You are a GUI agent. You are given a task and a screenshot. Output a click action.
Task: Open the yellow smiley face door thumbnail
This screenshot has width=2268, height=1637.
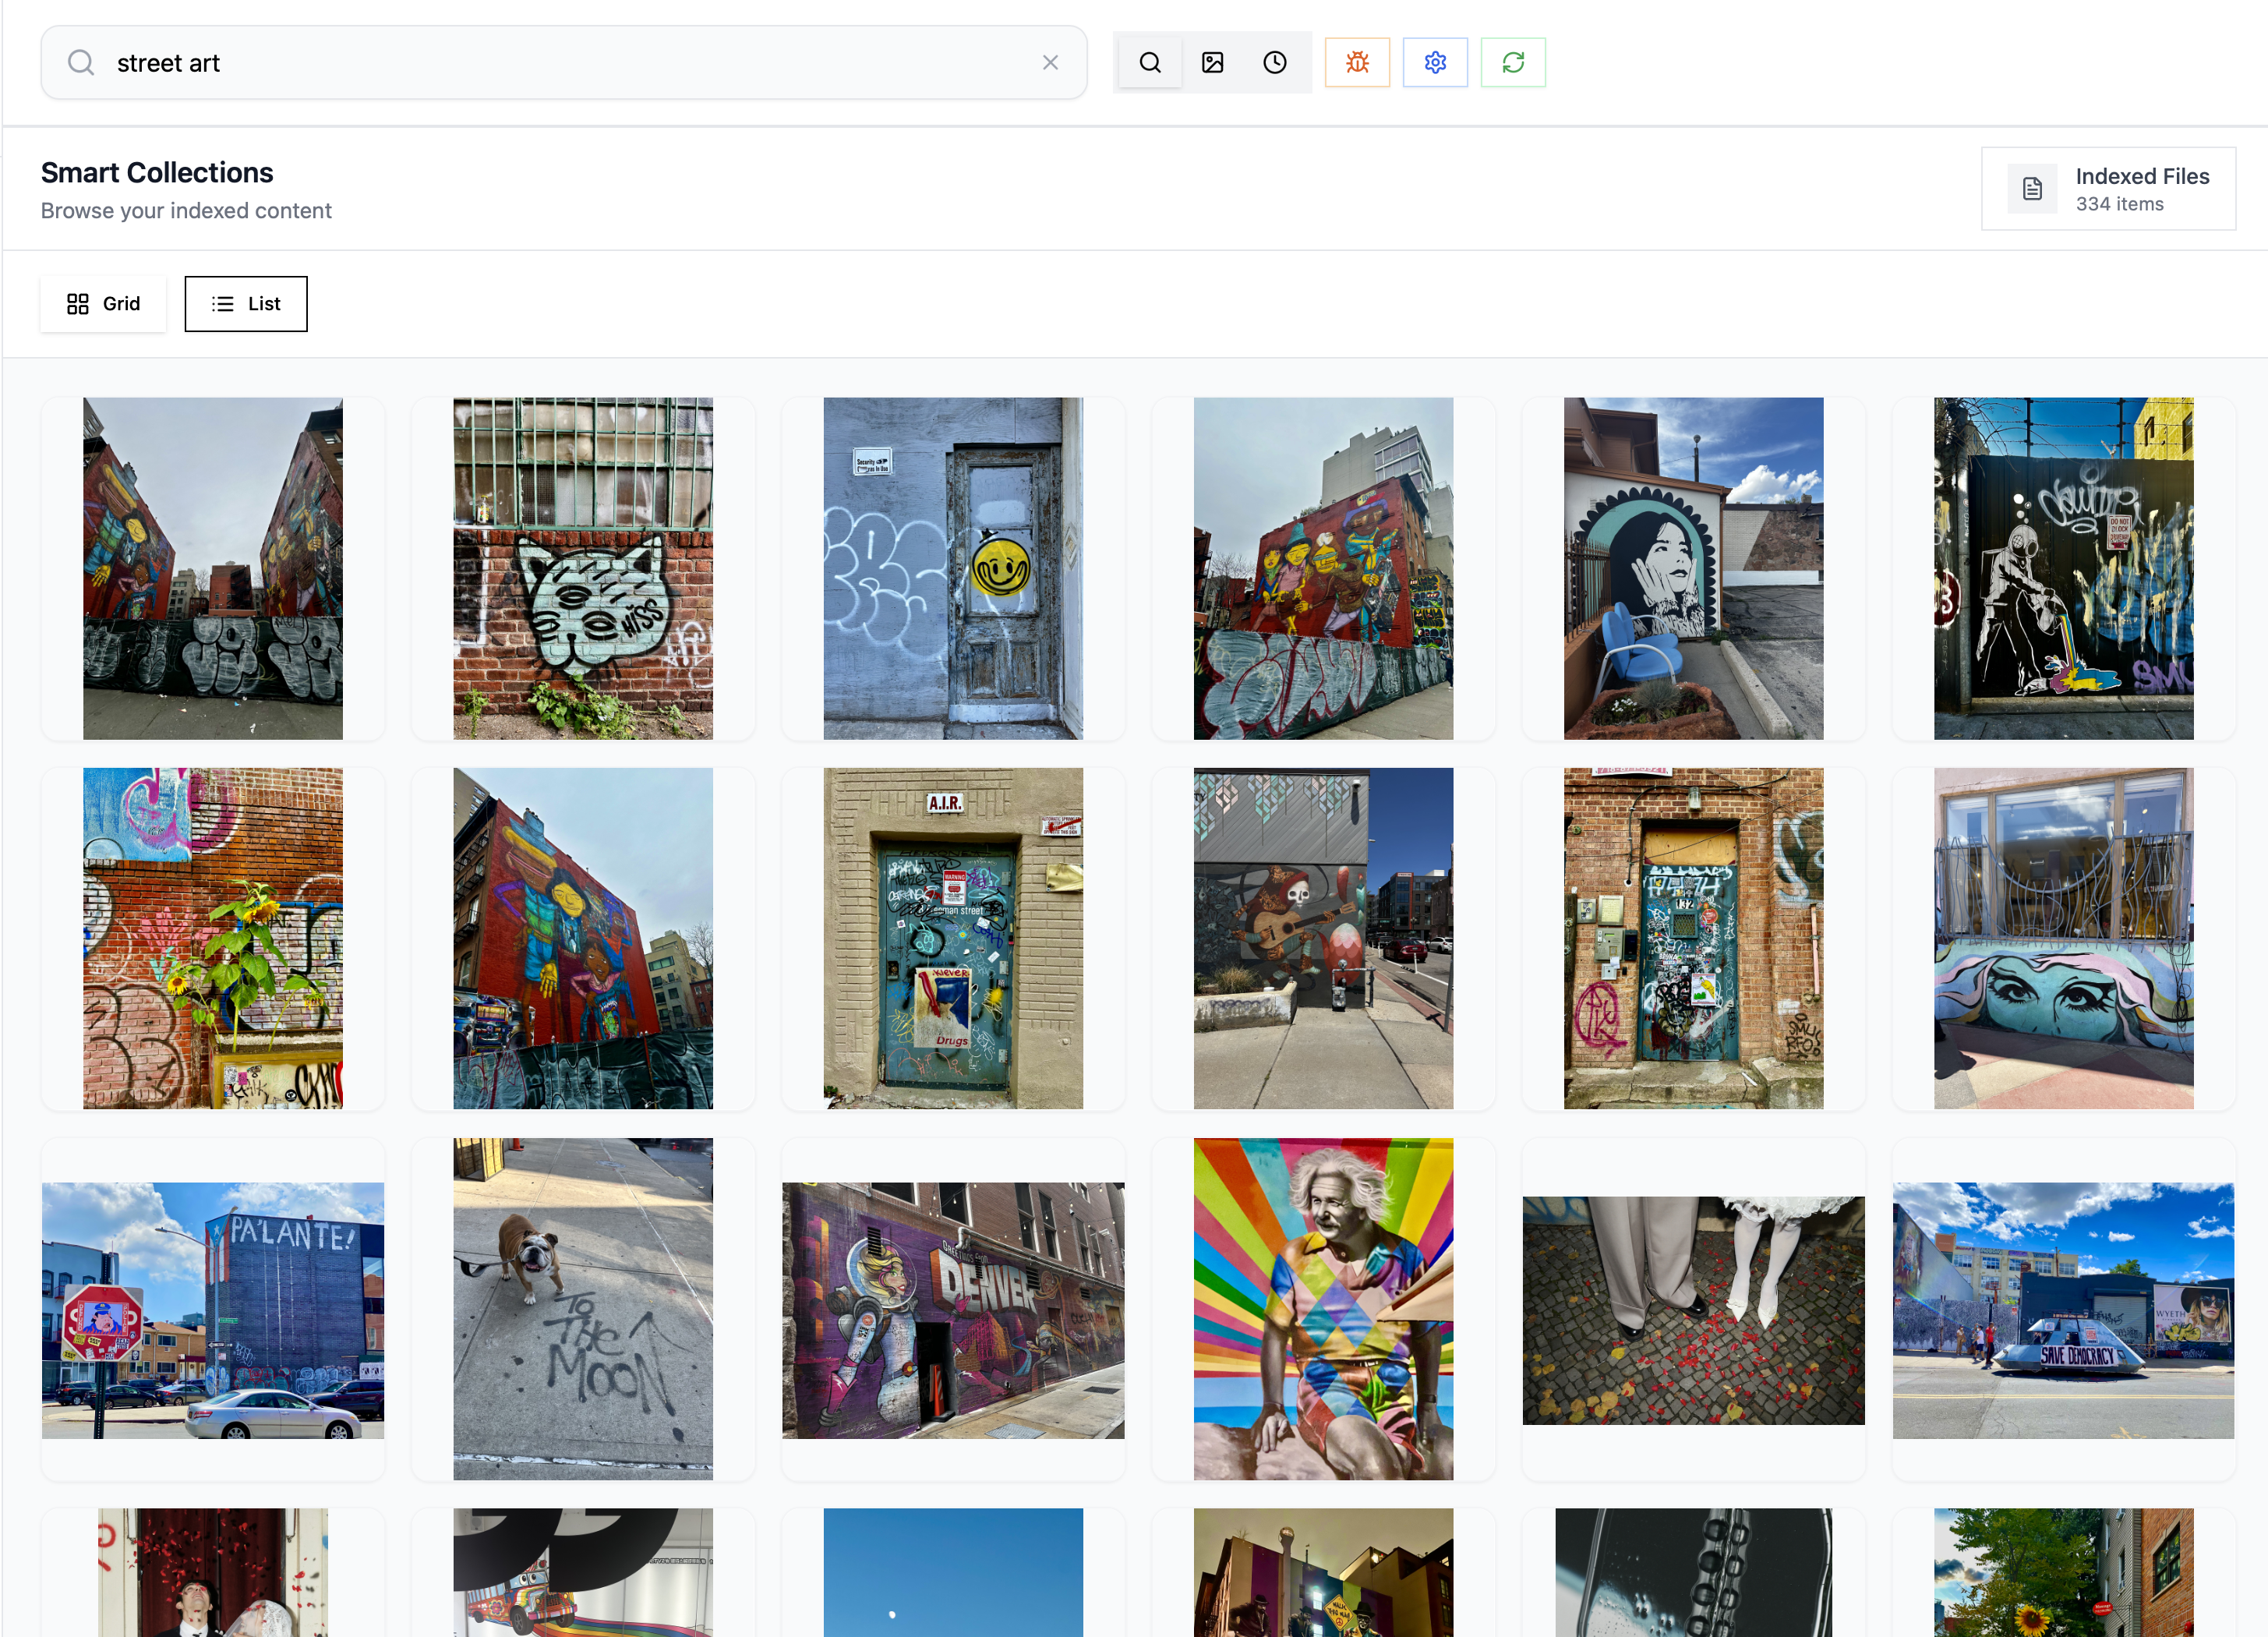click(953, 569)
